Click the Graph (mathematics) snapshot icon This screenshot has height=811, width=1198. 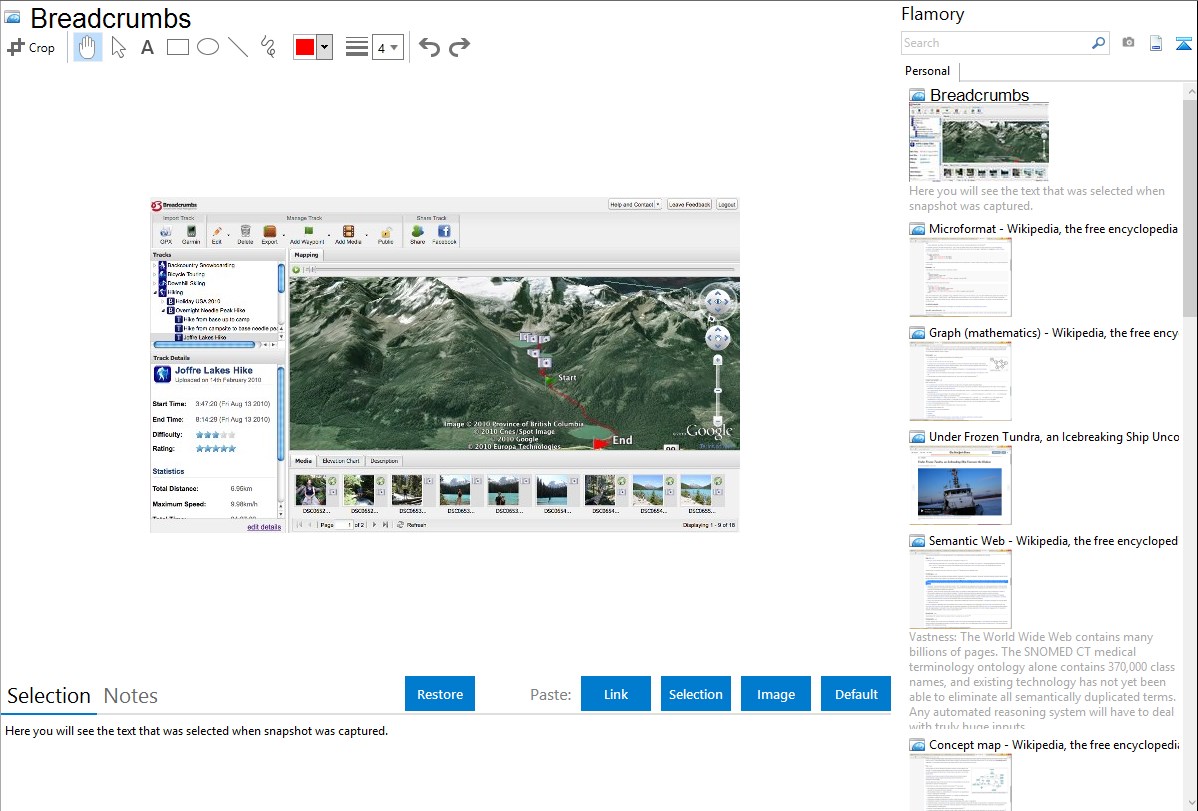[x=918, y=333]
